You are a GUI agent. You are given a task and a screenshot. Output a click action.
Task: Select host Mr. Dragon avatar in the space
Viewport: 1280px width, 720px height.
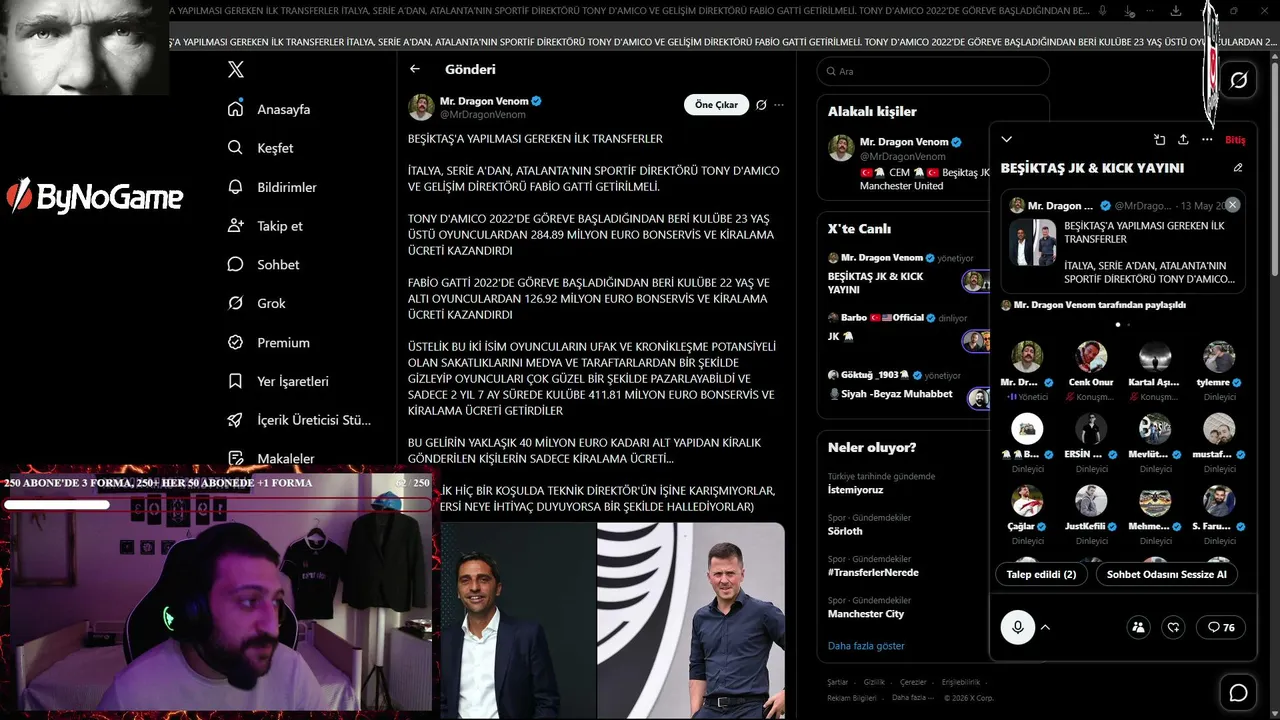tap(1027, 357)
